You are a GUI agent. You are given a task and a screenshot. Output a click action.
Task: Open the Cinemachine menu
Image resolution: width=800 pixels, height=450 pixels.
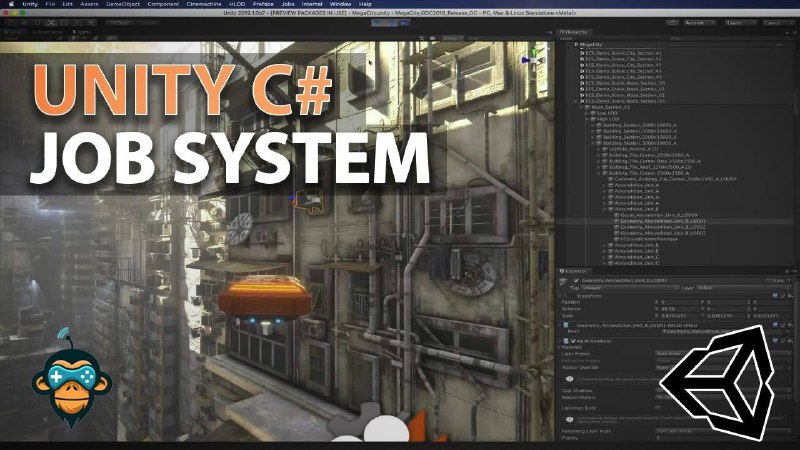(204, 4)
